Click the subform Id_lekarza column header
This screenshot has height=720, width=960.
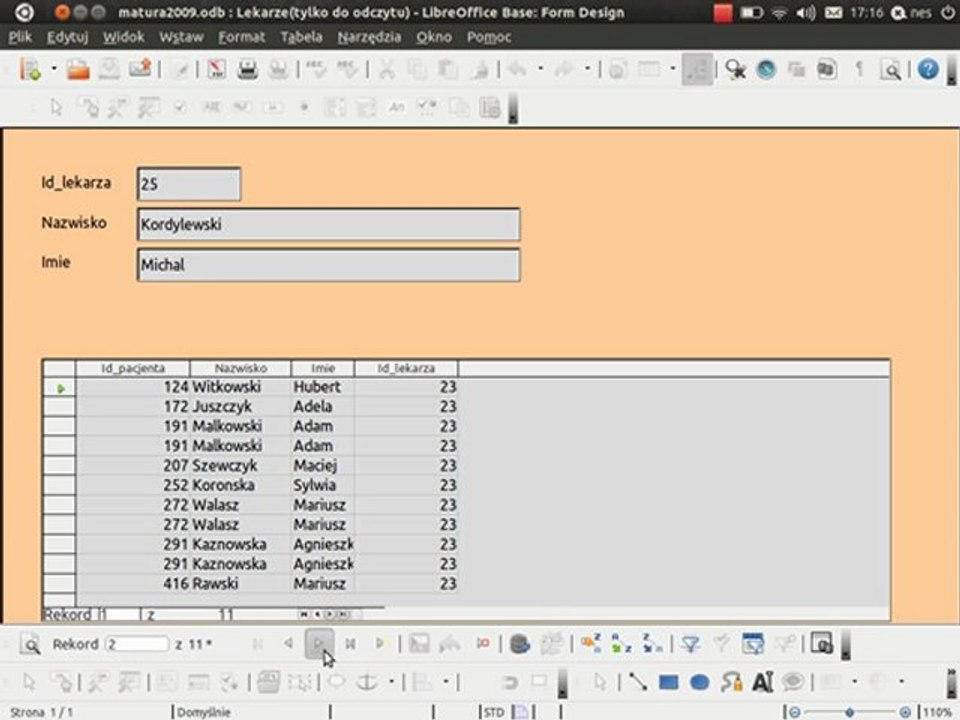click(406, 368)
